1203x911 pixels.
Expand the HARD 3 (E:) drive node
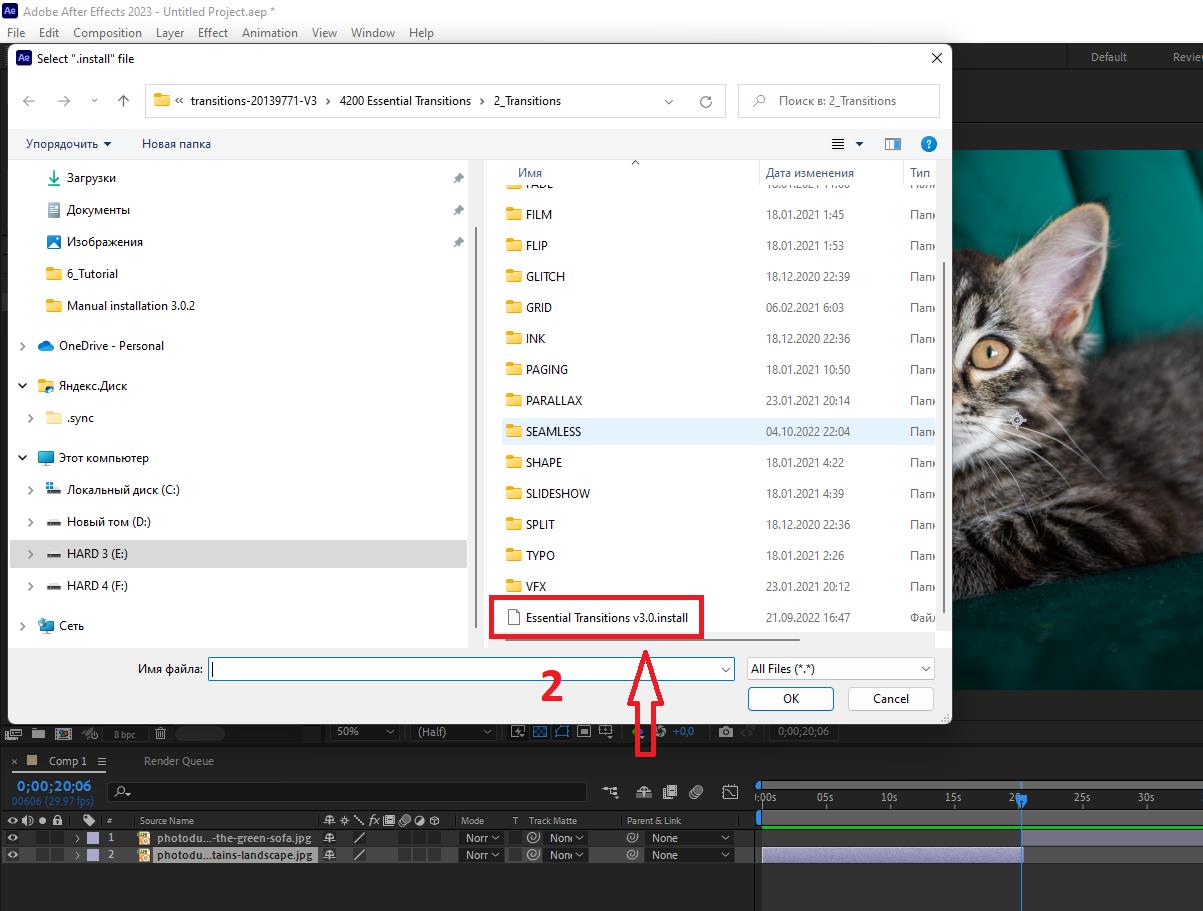(31, 554)
